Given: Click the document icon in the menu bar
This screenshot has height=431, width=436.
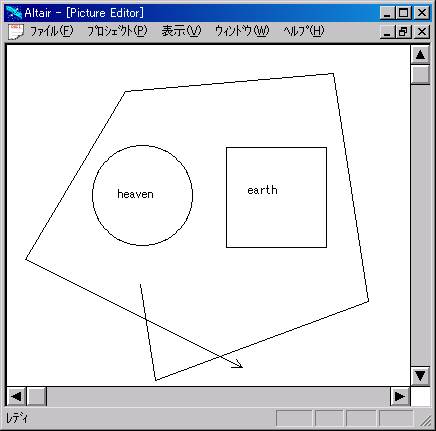Looking at the screenshot, I should 15,32.
